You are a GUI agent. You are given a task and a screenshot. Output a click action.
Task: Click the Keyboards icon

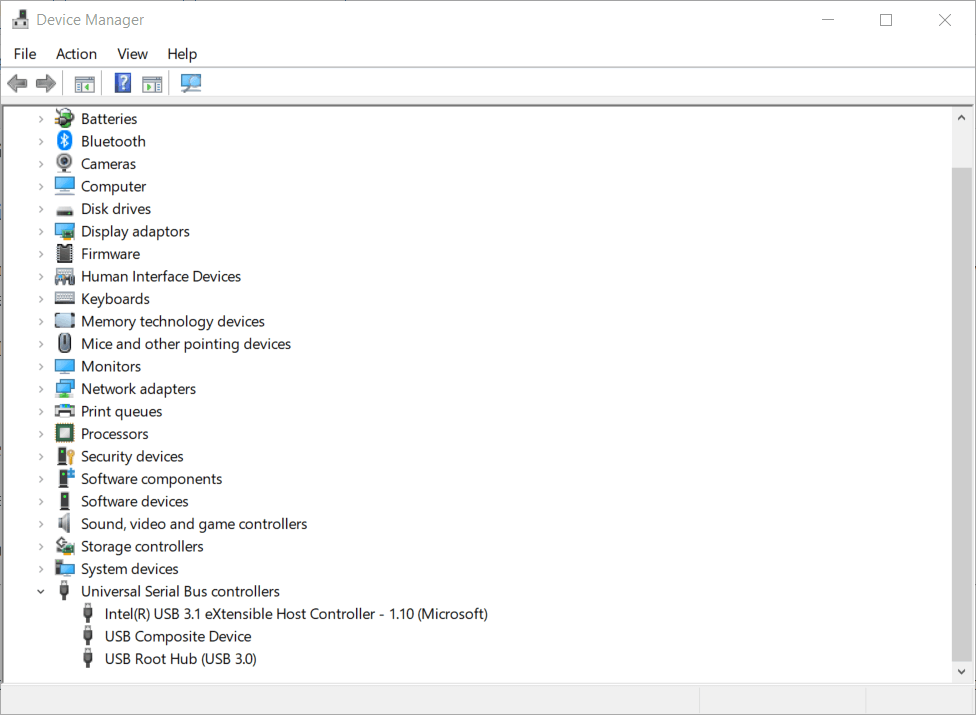65,298
